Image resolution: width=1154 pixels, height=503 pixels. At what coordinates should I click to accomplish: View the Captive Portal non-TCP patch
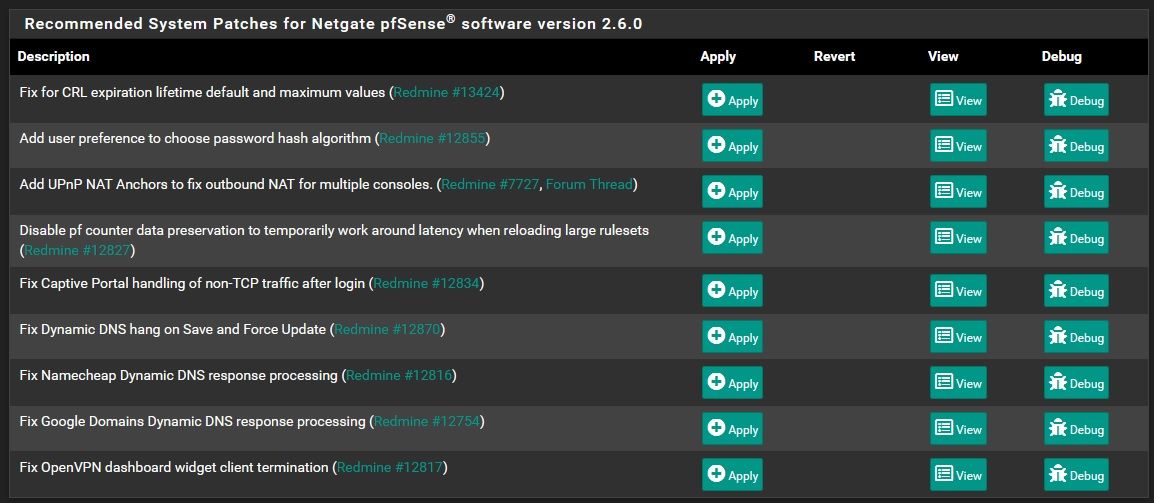[x=958, y=291]
